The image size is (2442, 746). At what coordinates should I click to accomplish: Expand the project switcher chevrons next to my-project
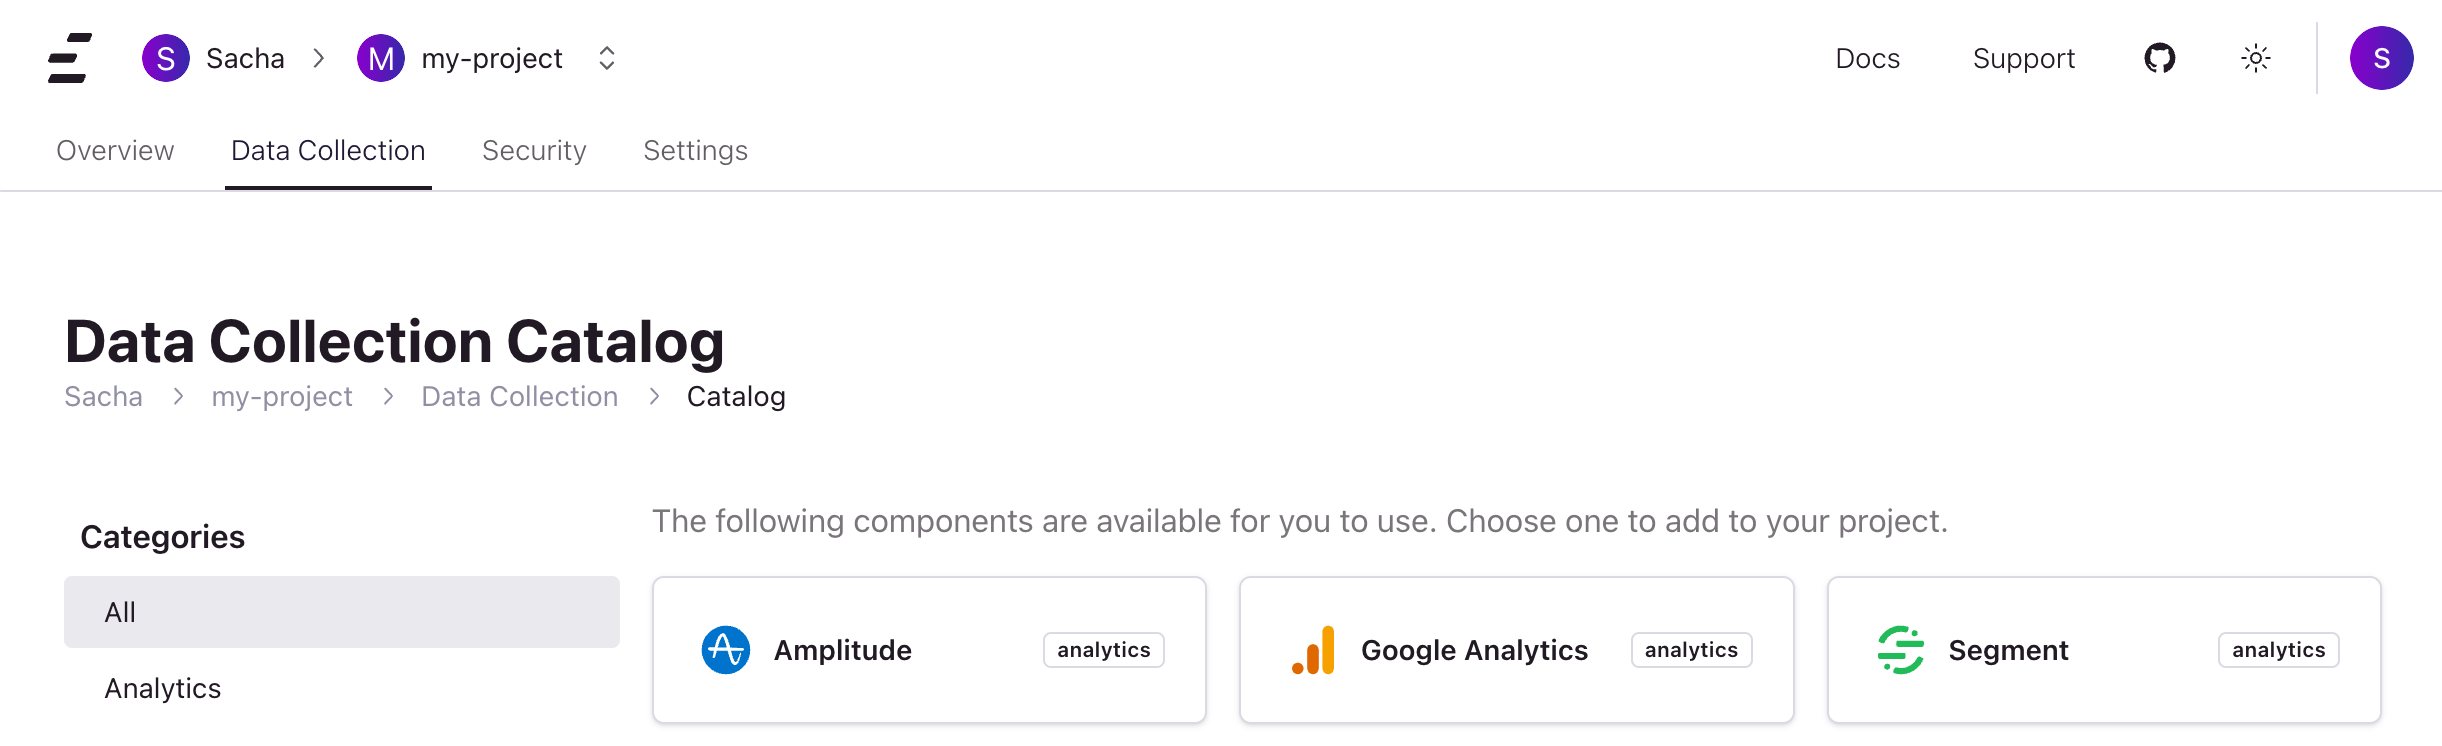tap(605, 58)
